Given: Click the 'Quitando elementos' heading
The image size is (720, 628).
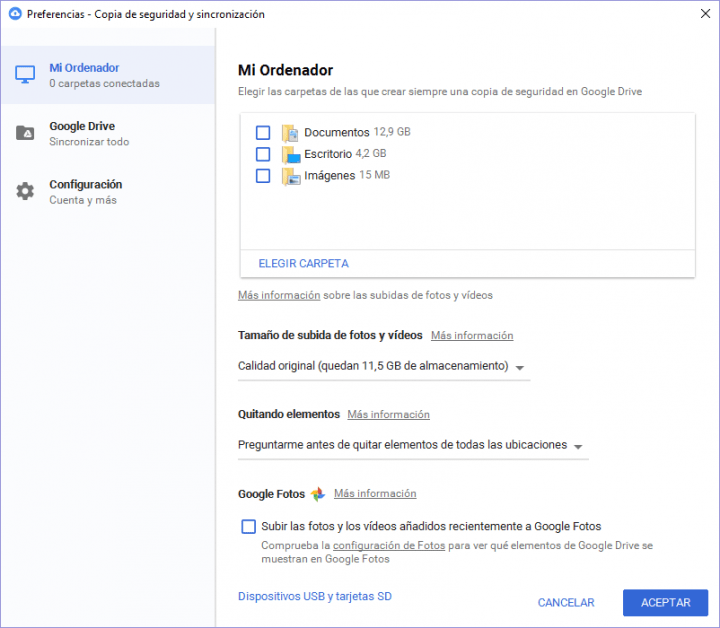Looking at the screenshot, I should 288,415.
